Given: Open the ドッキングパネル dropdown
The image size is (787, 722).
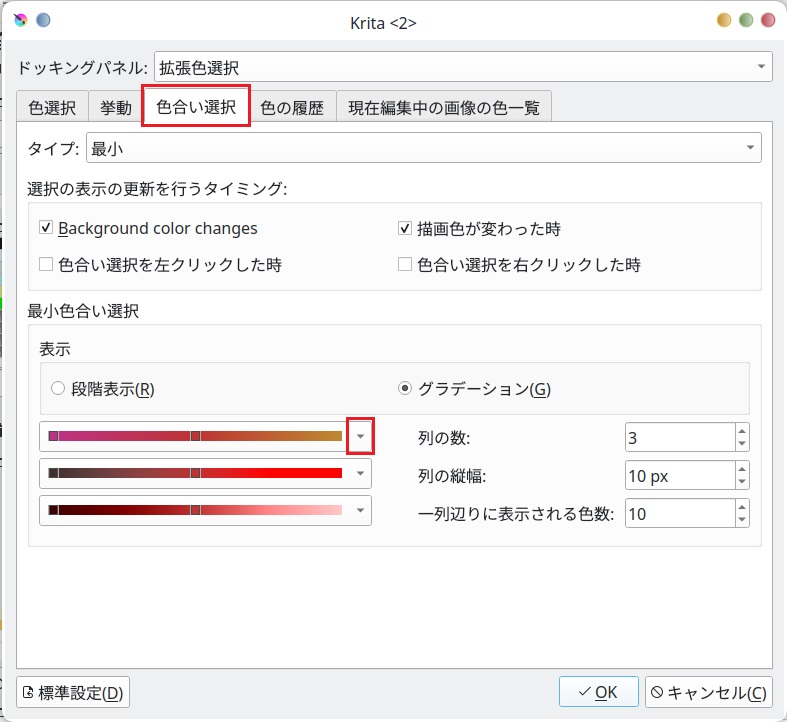Looking at the screenshot, I should point(463,68).
